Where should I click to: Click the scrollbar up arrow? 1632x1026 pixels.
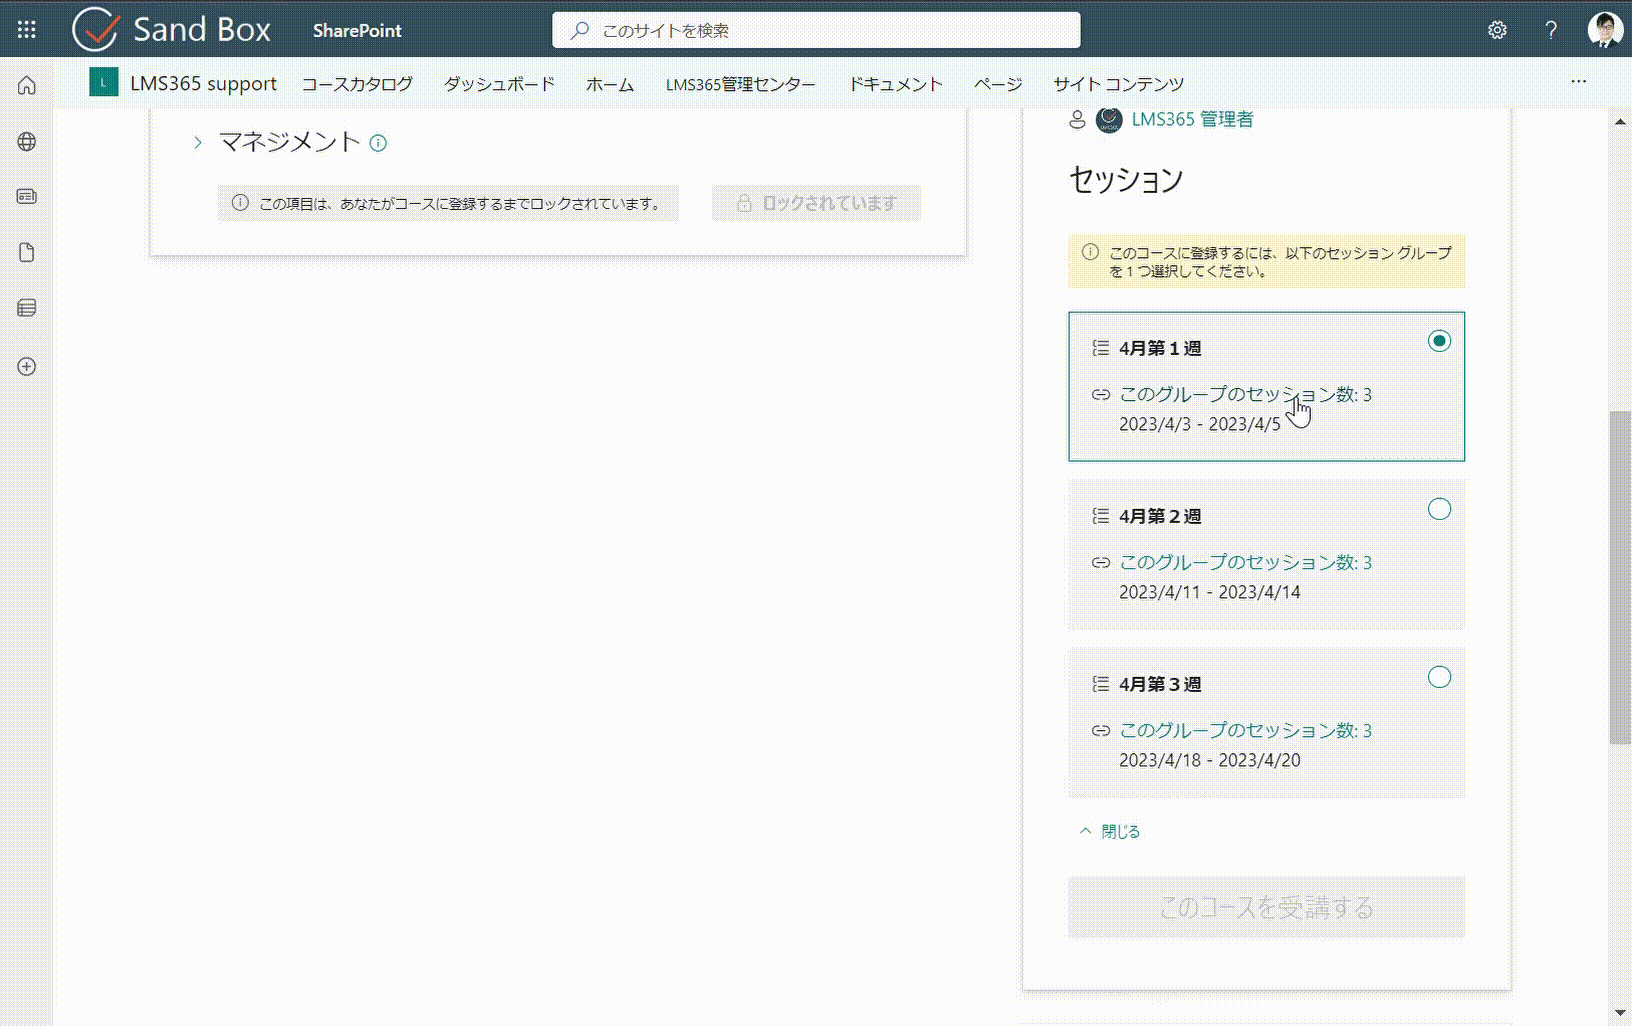(x=1620, y=122)
